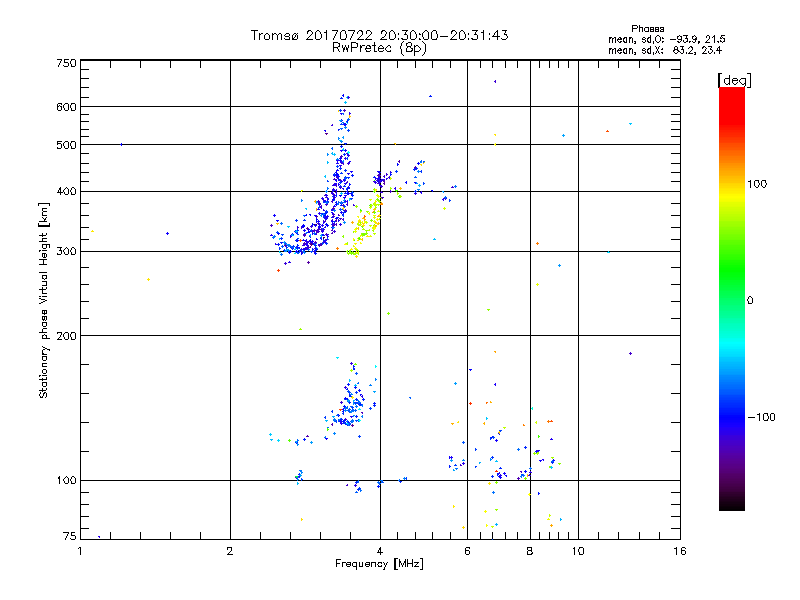Click the "mean, sd,O: -93.9, 21.5" line
800x600 pixels.
tap(666, 39)
